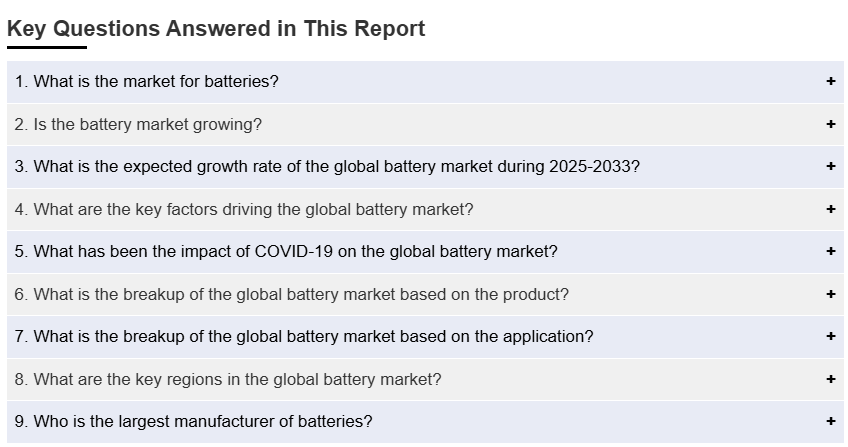Click plus icon beside 'What is the market for batteries?'
The width and height of the screenshot is (848, 447).
pos(831,82)
